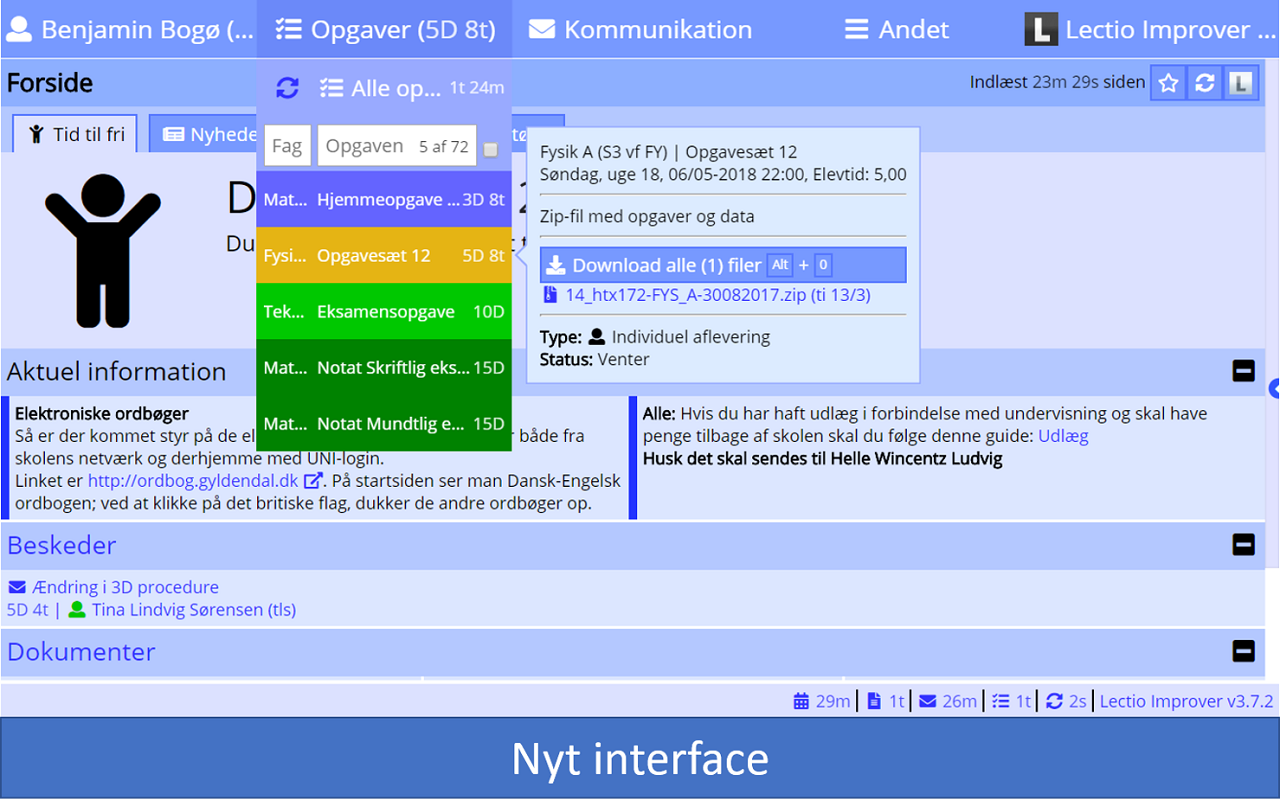1280x800 pixels.
Task: Open the Opgaver (5D 8t) menu
Action: pos(385,29)
